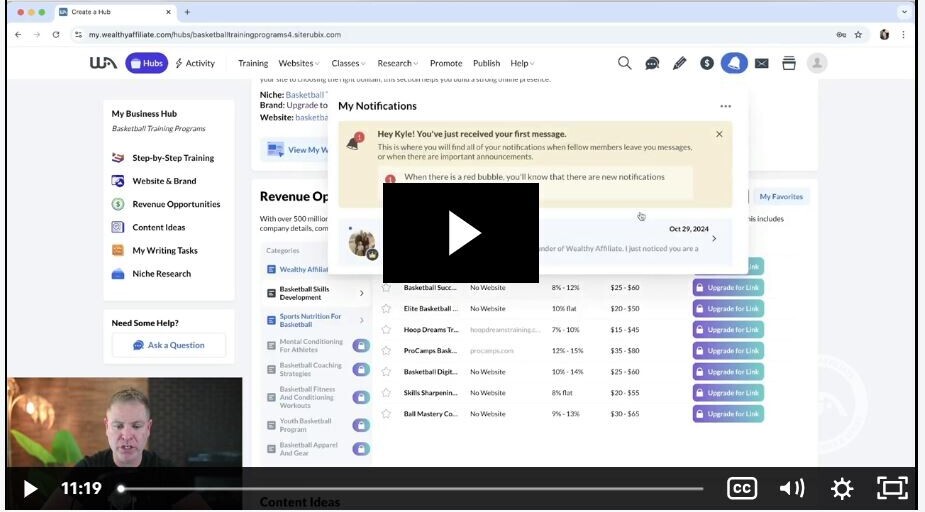Open the Oct 29, 2024 notification arrow
The height and width of the screenshot is (512, 925).
coord(714,239)
